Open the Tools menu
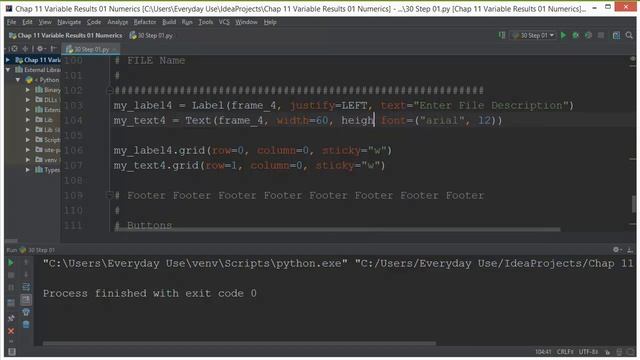Viewport: 640px width, 360px height. coord(206,22)
